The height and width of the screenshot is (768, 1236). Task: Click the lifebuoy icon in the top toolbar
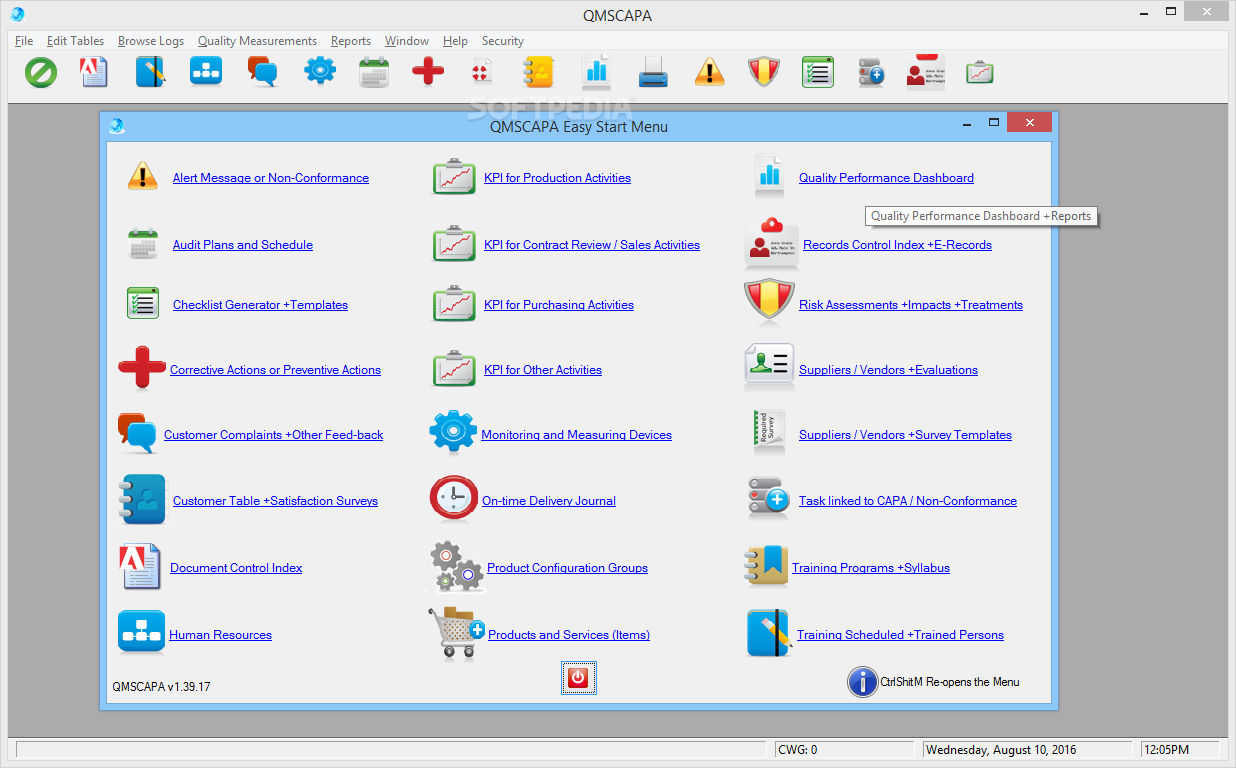[483, 72]
